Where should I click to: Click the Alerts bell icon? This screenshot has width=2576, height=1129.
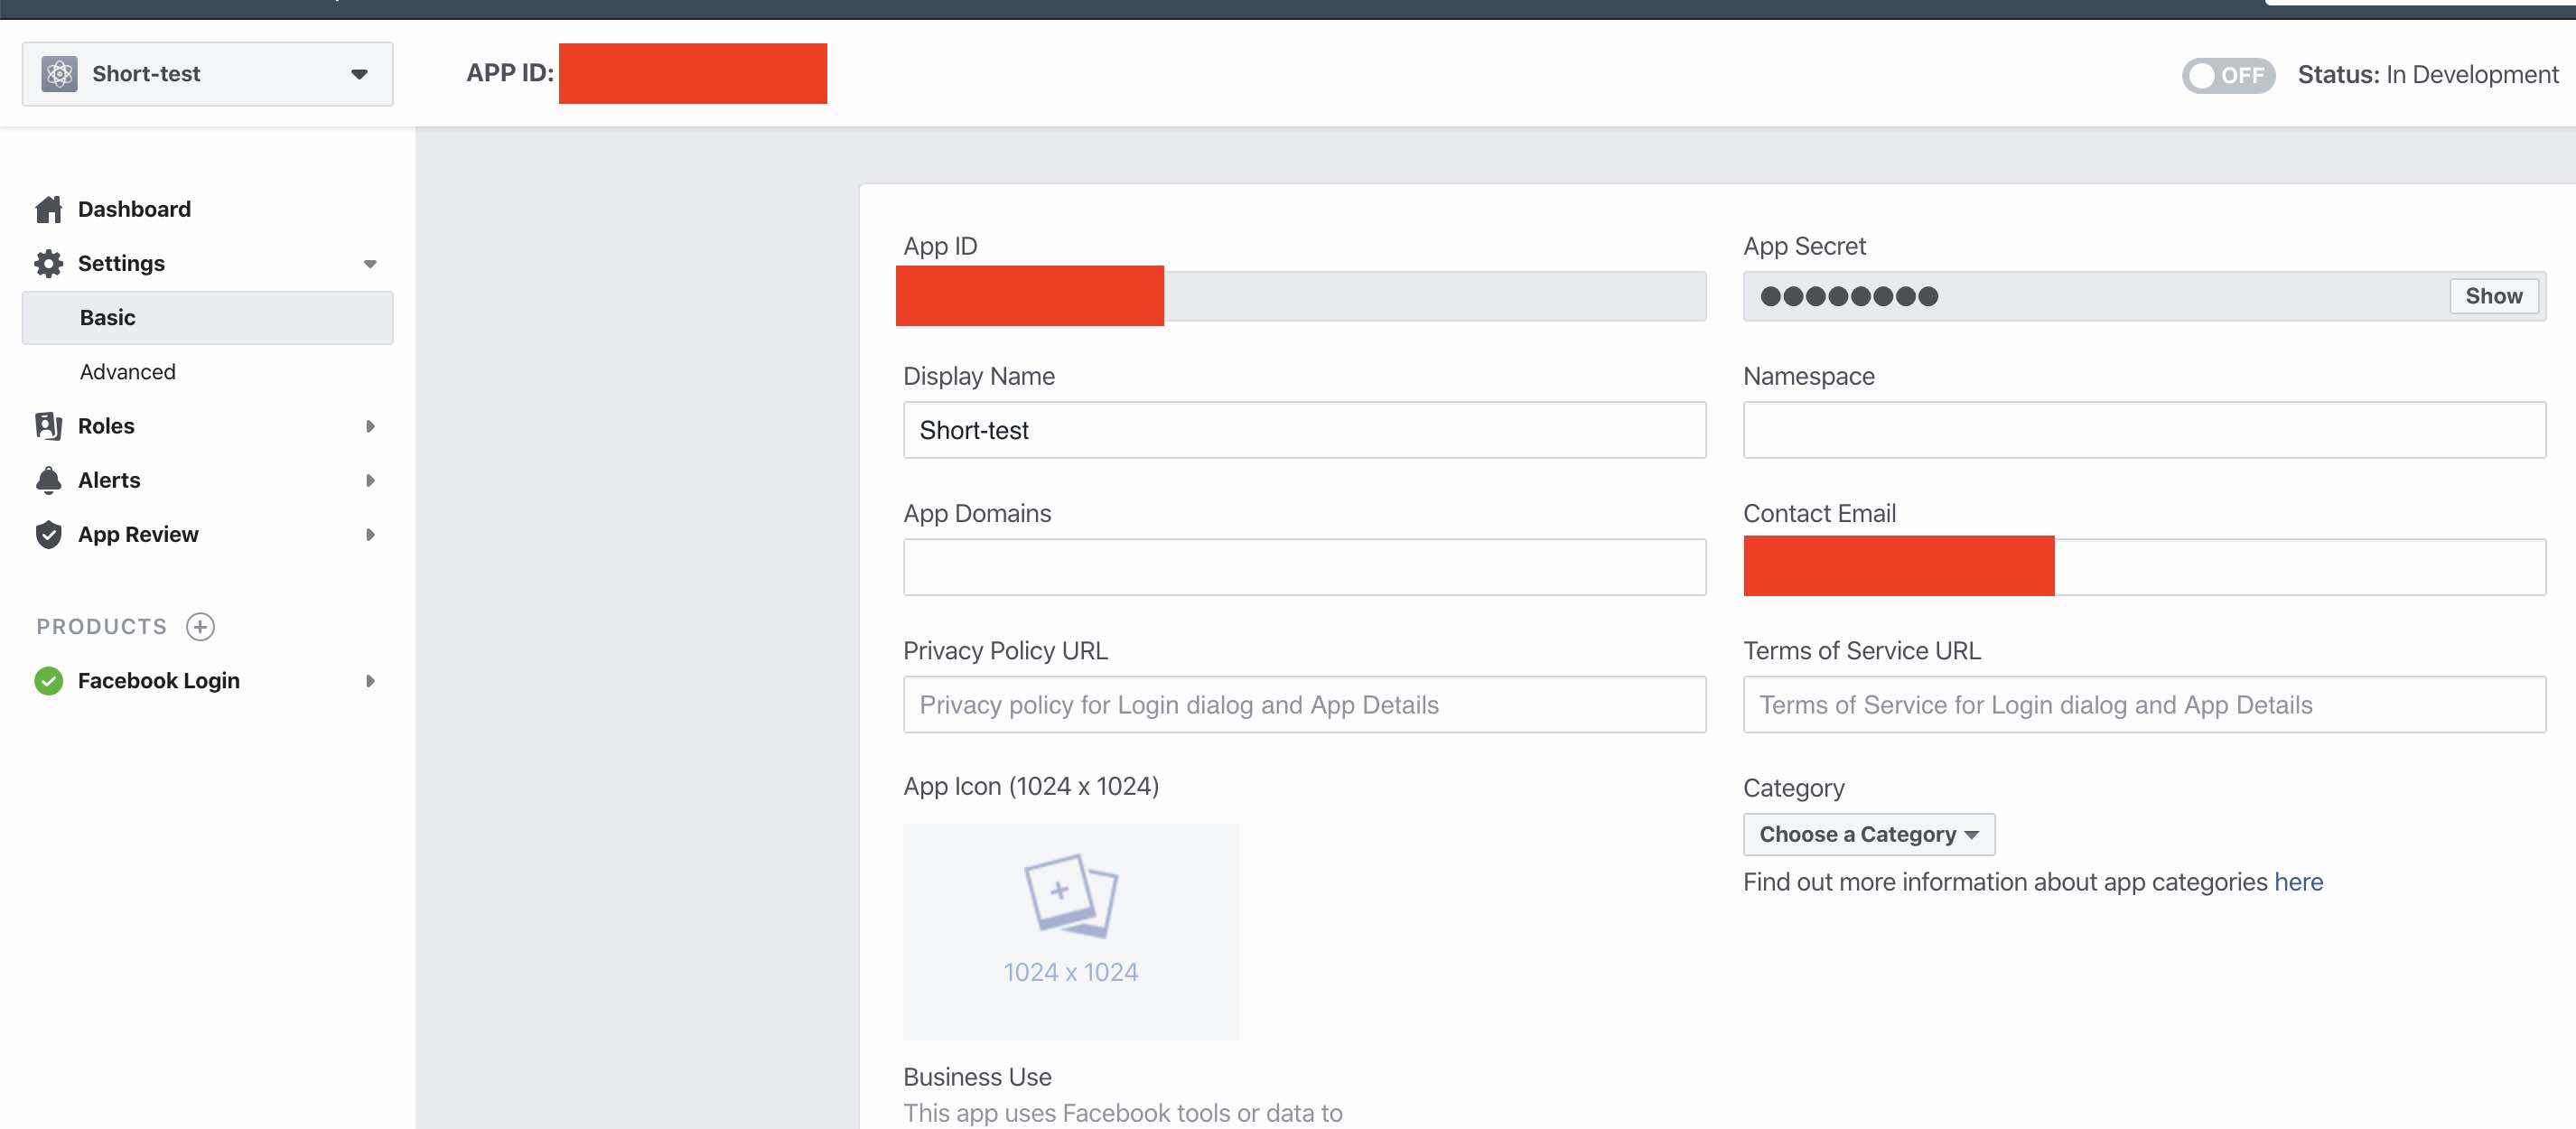[48, 480]
